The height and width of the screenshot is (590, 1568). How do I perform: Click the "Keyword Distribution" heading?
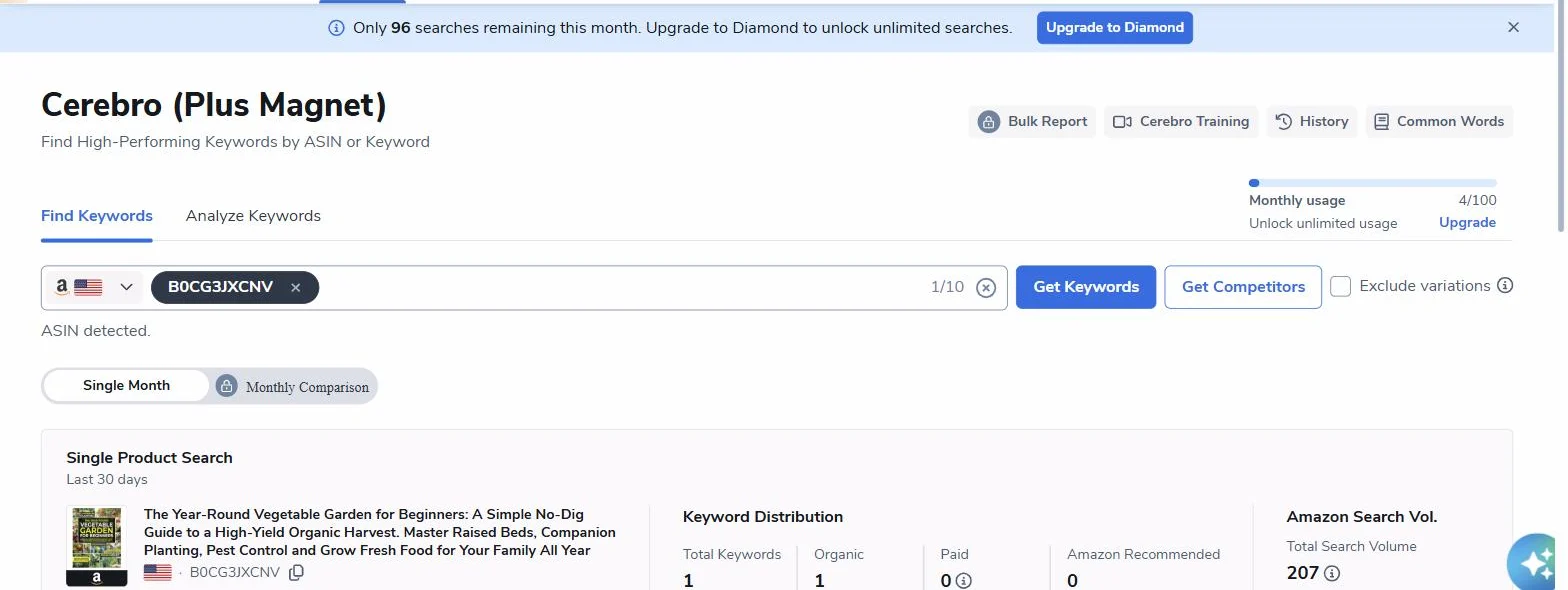[x=763, y=517]
